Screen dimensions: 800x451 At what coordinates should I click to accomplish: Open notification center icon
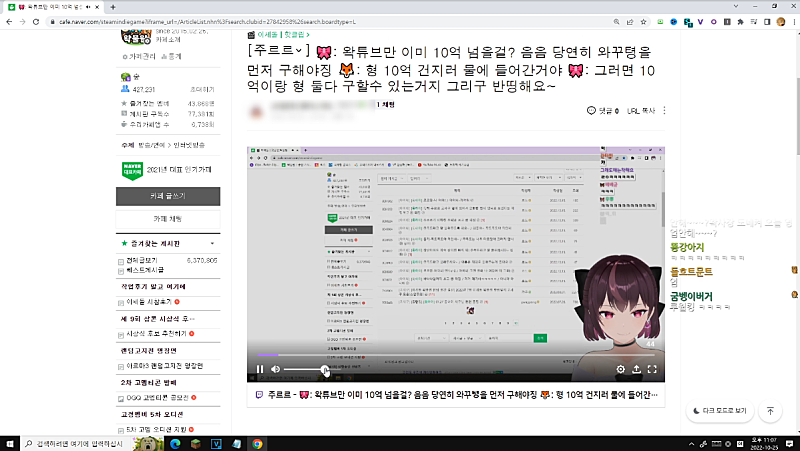click(x=789, y=443)
